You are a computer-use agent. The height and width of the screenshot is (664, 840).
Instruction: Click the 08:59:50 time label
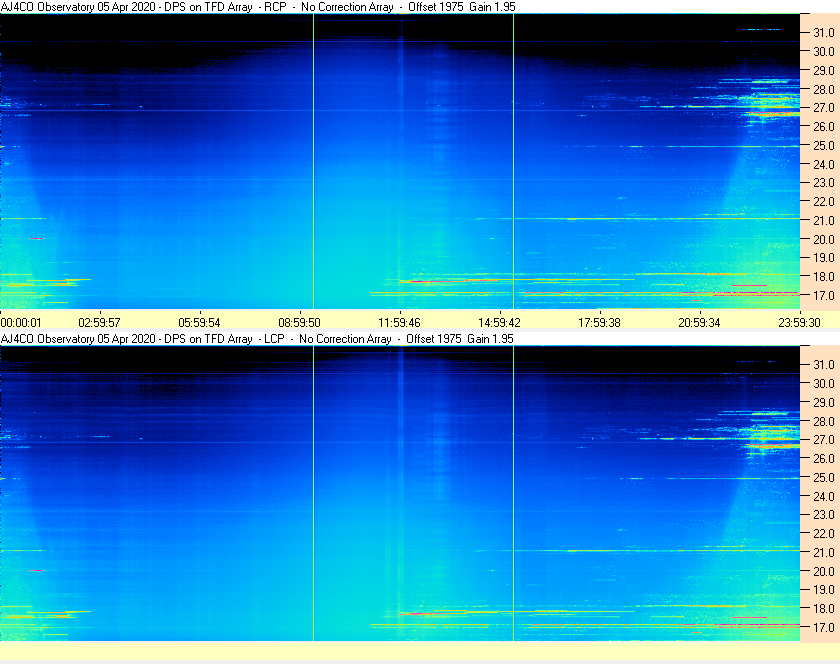tap(299, 323)
